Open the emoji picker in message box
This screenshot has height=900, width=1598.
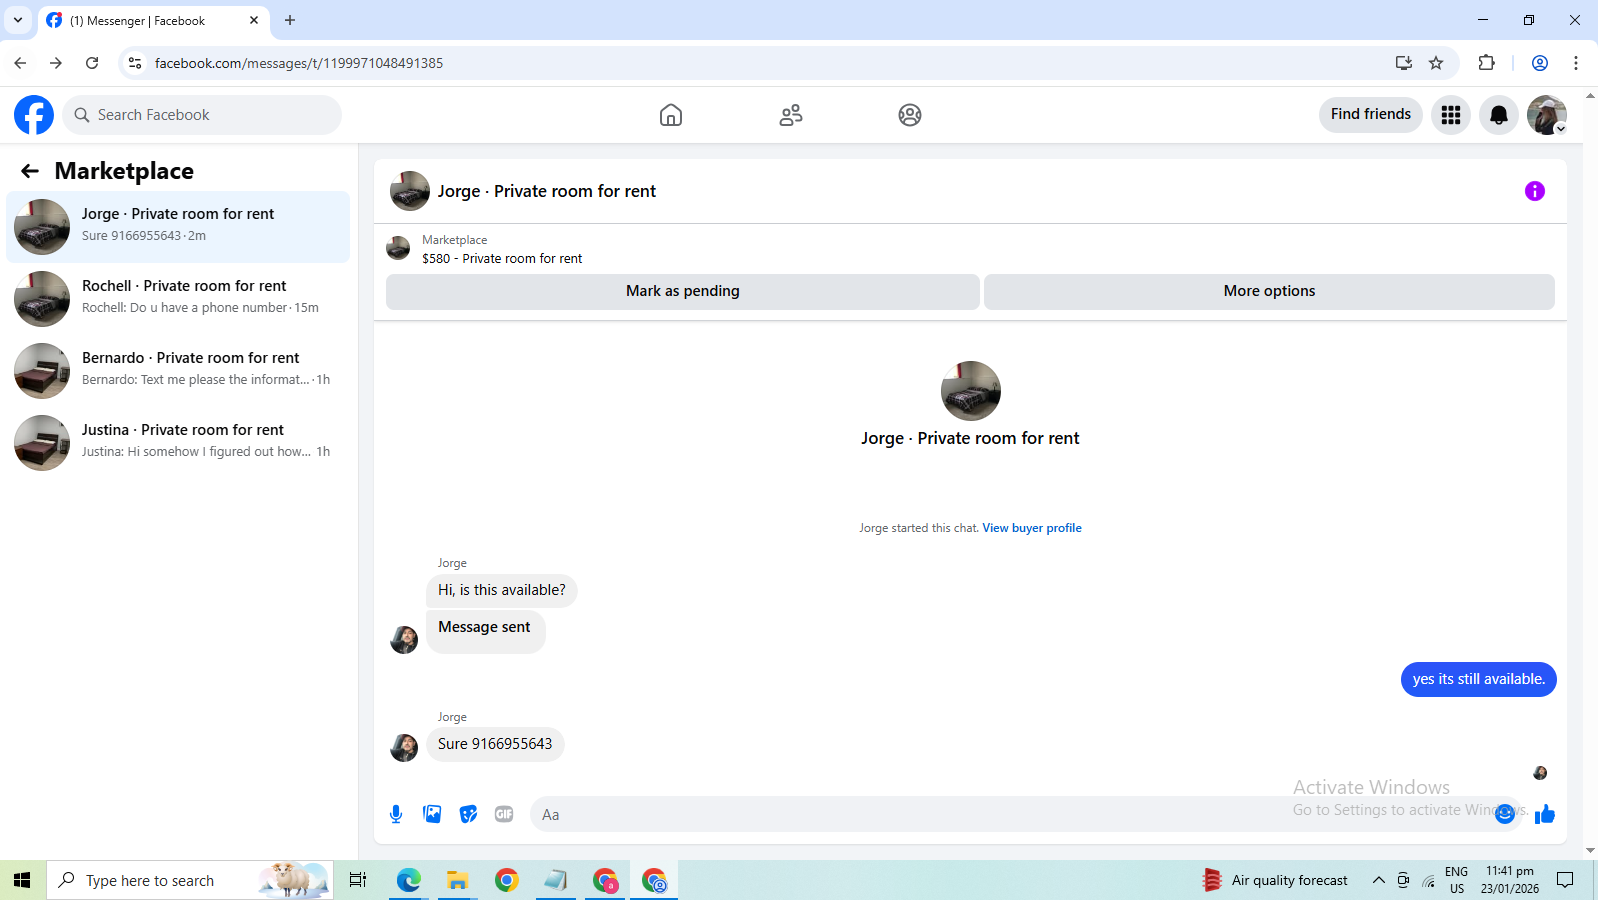pos(1505,814)
